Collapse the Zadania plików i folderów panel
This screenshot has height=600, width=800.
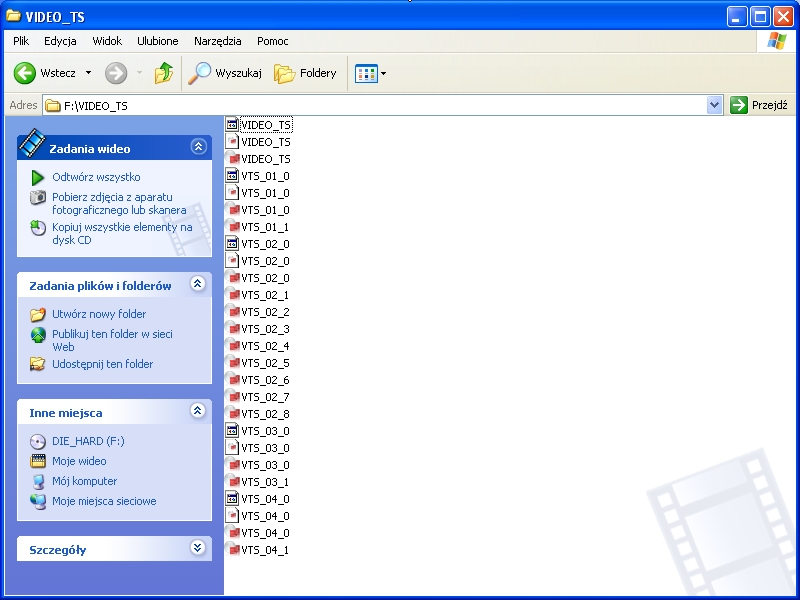(x=198, y=284)
